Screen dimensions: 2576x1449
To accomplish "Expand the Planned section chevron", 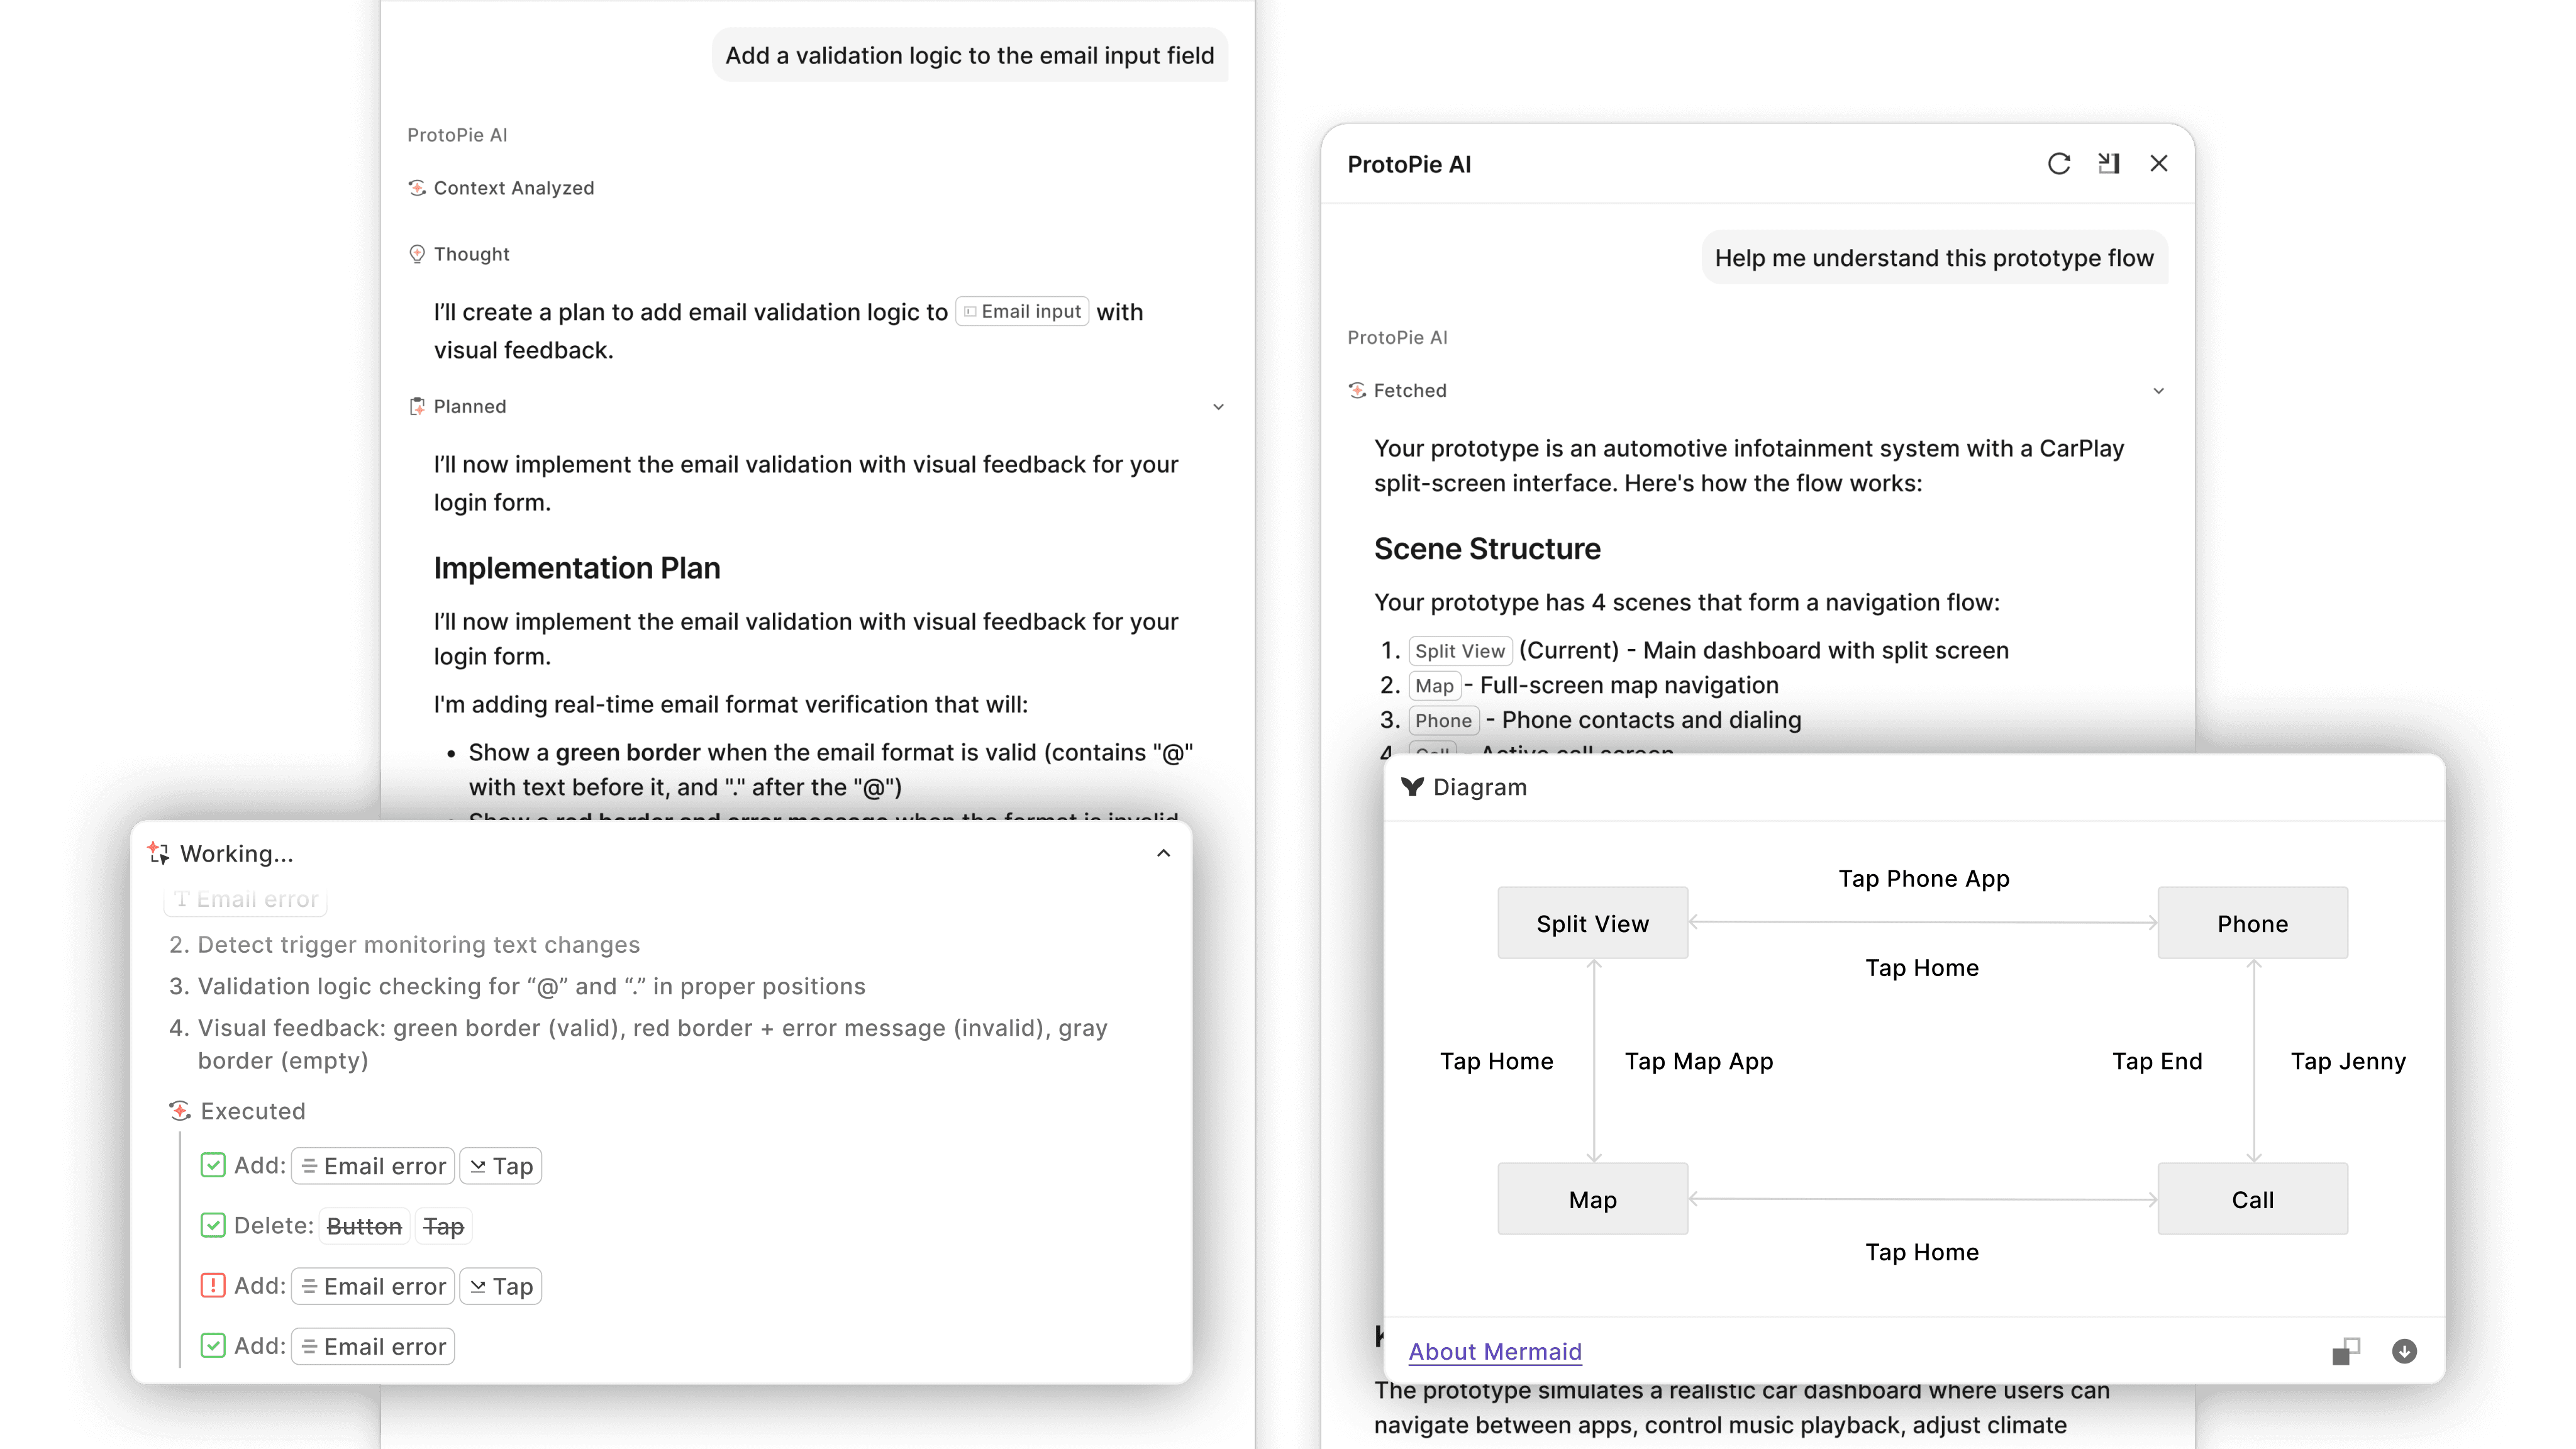I will pos(1218,407).
